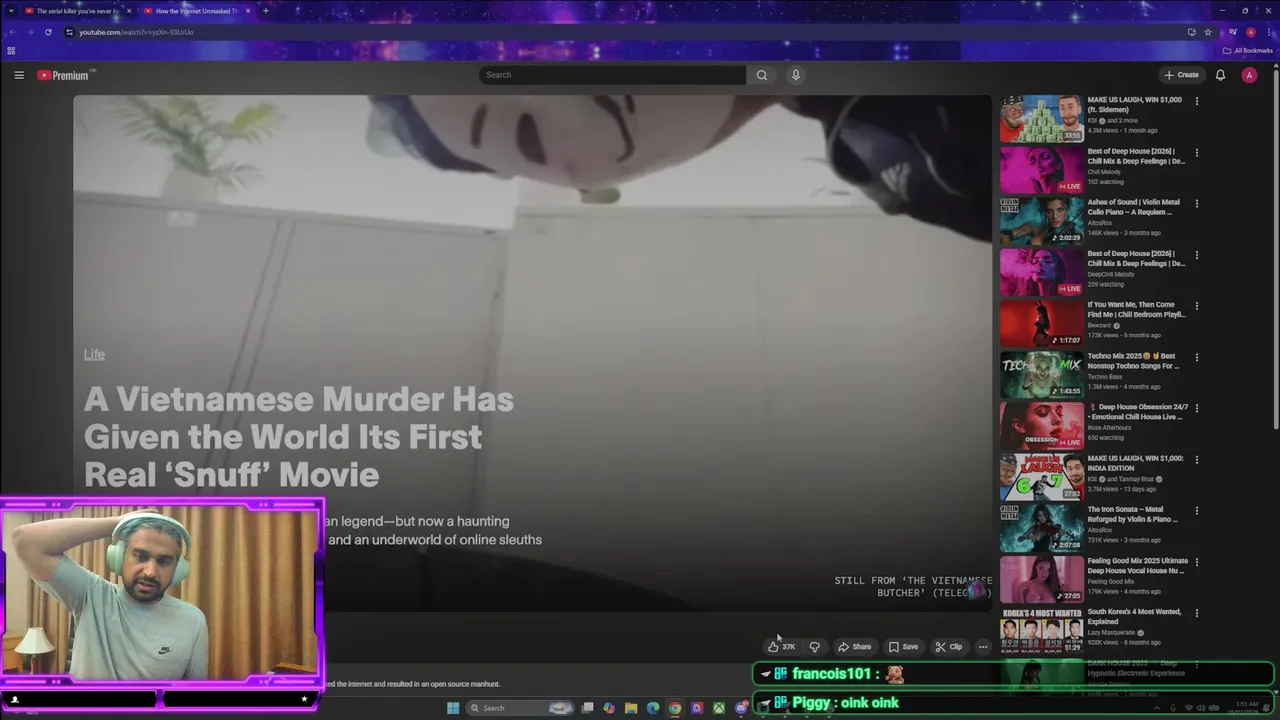Reload the page
The image size is (1280, 720).
(48, 32)
